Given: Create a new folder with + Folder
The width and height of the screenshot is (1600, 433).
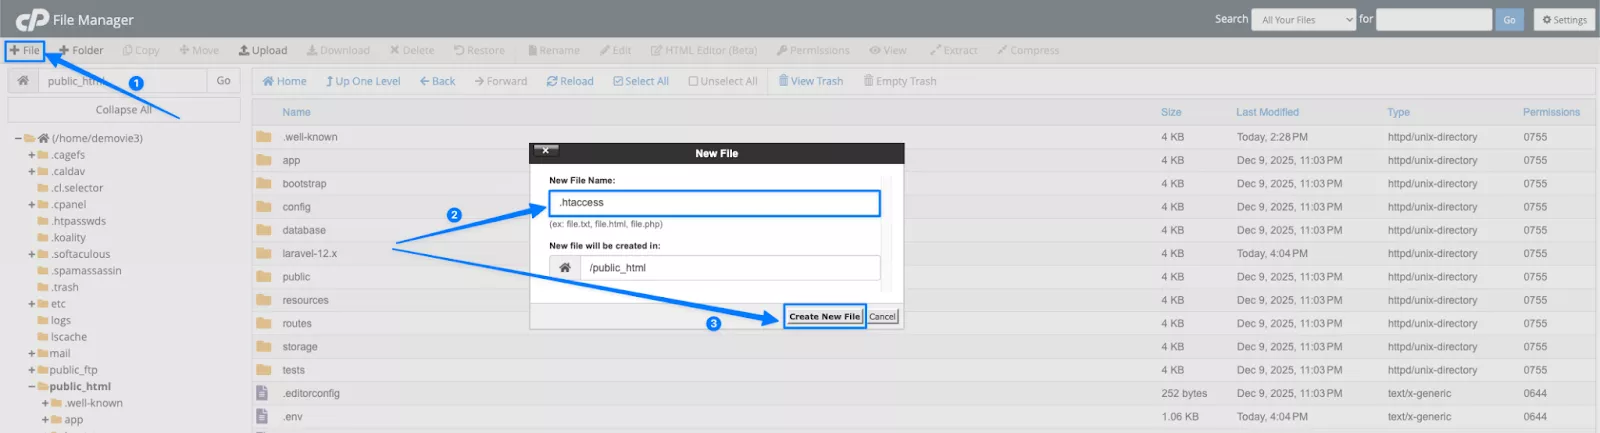Looking at the screenshot, I should (x=81, y=50).
